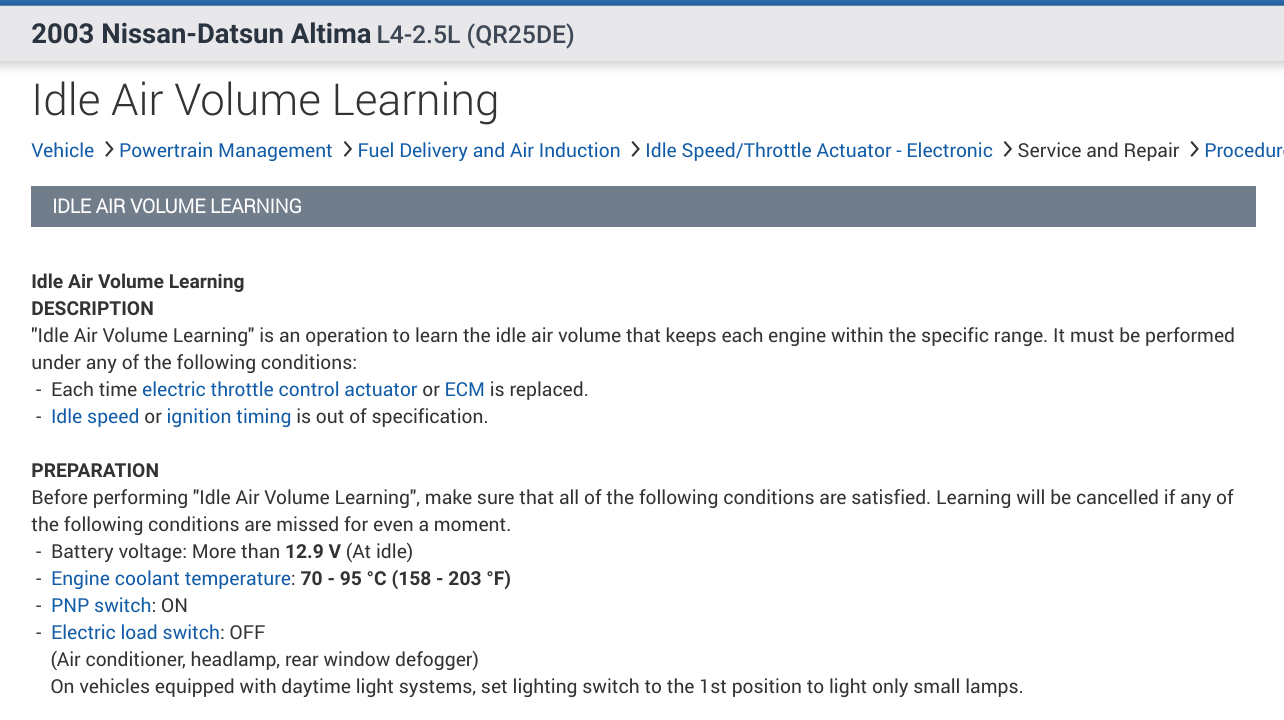Click chevron before Idle Speed/Throttle Actuator
Image resolution: width=1284 pixels, height=720 pixels.
[634, 150]
